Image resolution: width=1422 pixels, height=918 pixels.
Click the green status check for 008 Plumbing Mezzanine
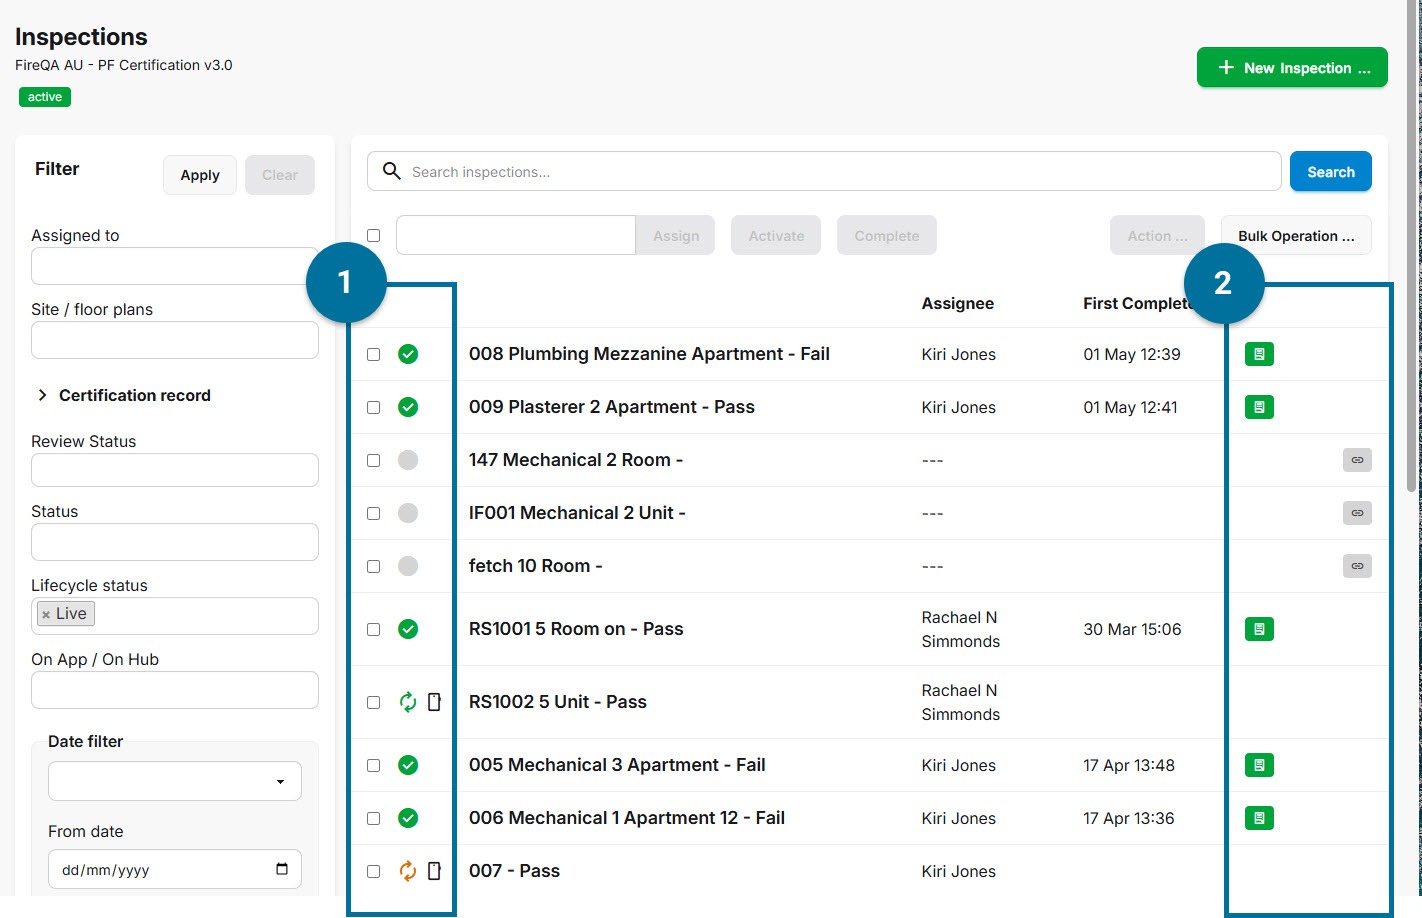pyautogui.click(x=408, y=354)
